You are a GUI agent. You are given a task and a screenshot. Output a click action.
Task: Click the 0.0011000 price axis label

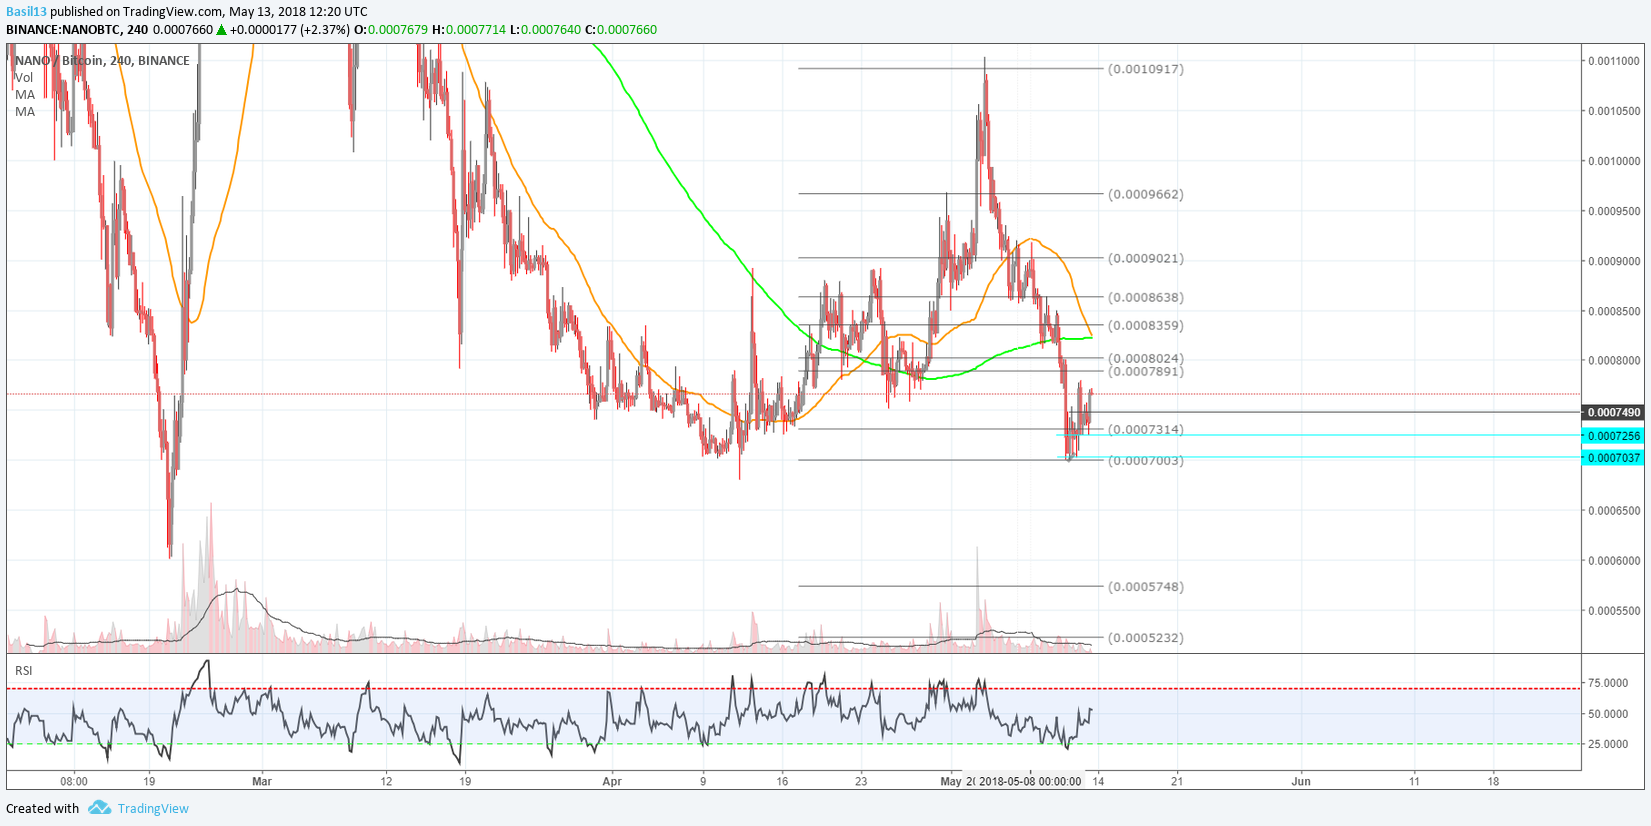[x=1614, y=60]
